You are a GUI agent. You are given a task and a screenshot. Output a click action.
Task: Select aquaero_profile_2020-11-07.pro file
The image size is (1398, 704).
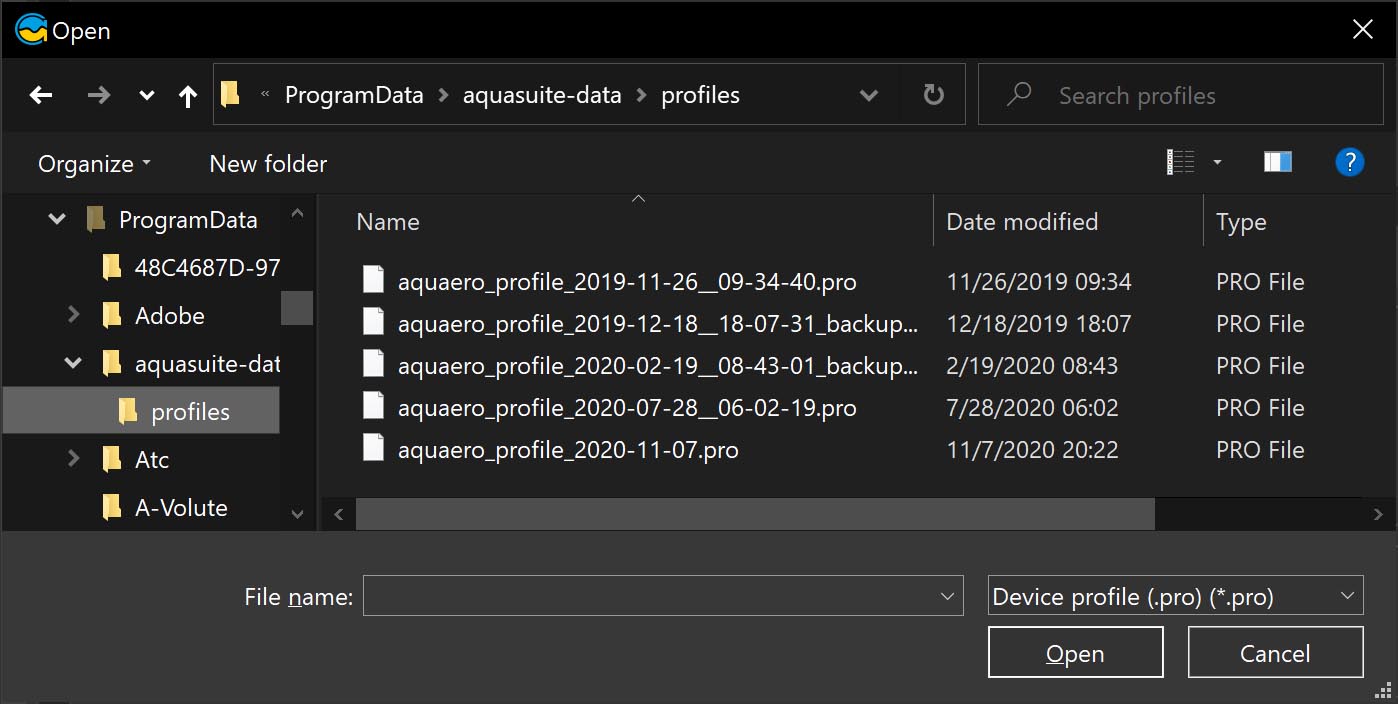tap(568, 450)
